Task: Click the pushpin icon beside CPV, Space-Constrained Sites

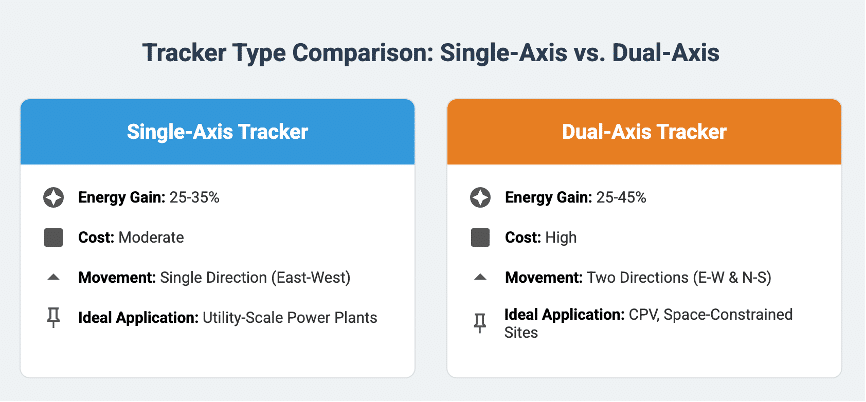Action: click(x=480, y=324)
